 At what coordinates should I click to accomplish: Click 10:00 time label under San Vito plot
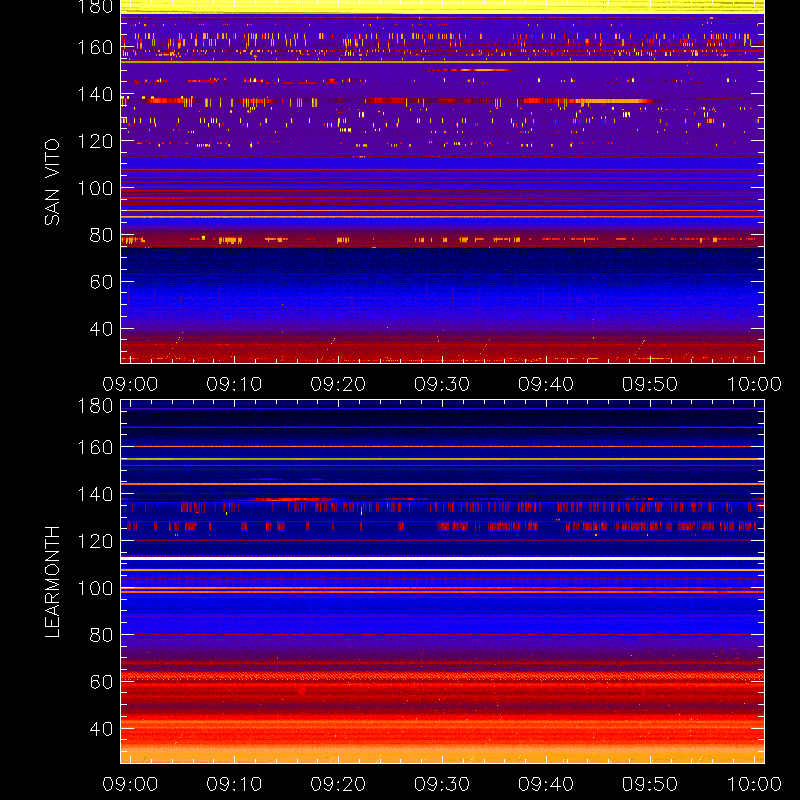[754, 384]
